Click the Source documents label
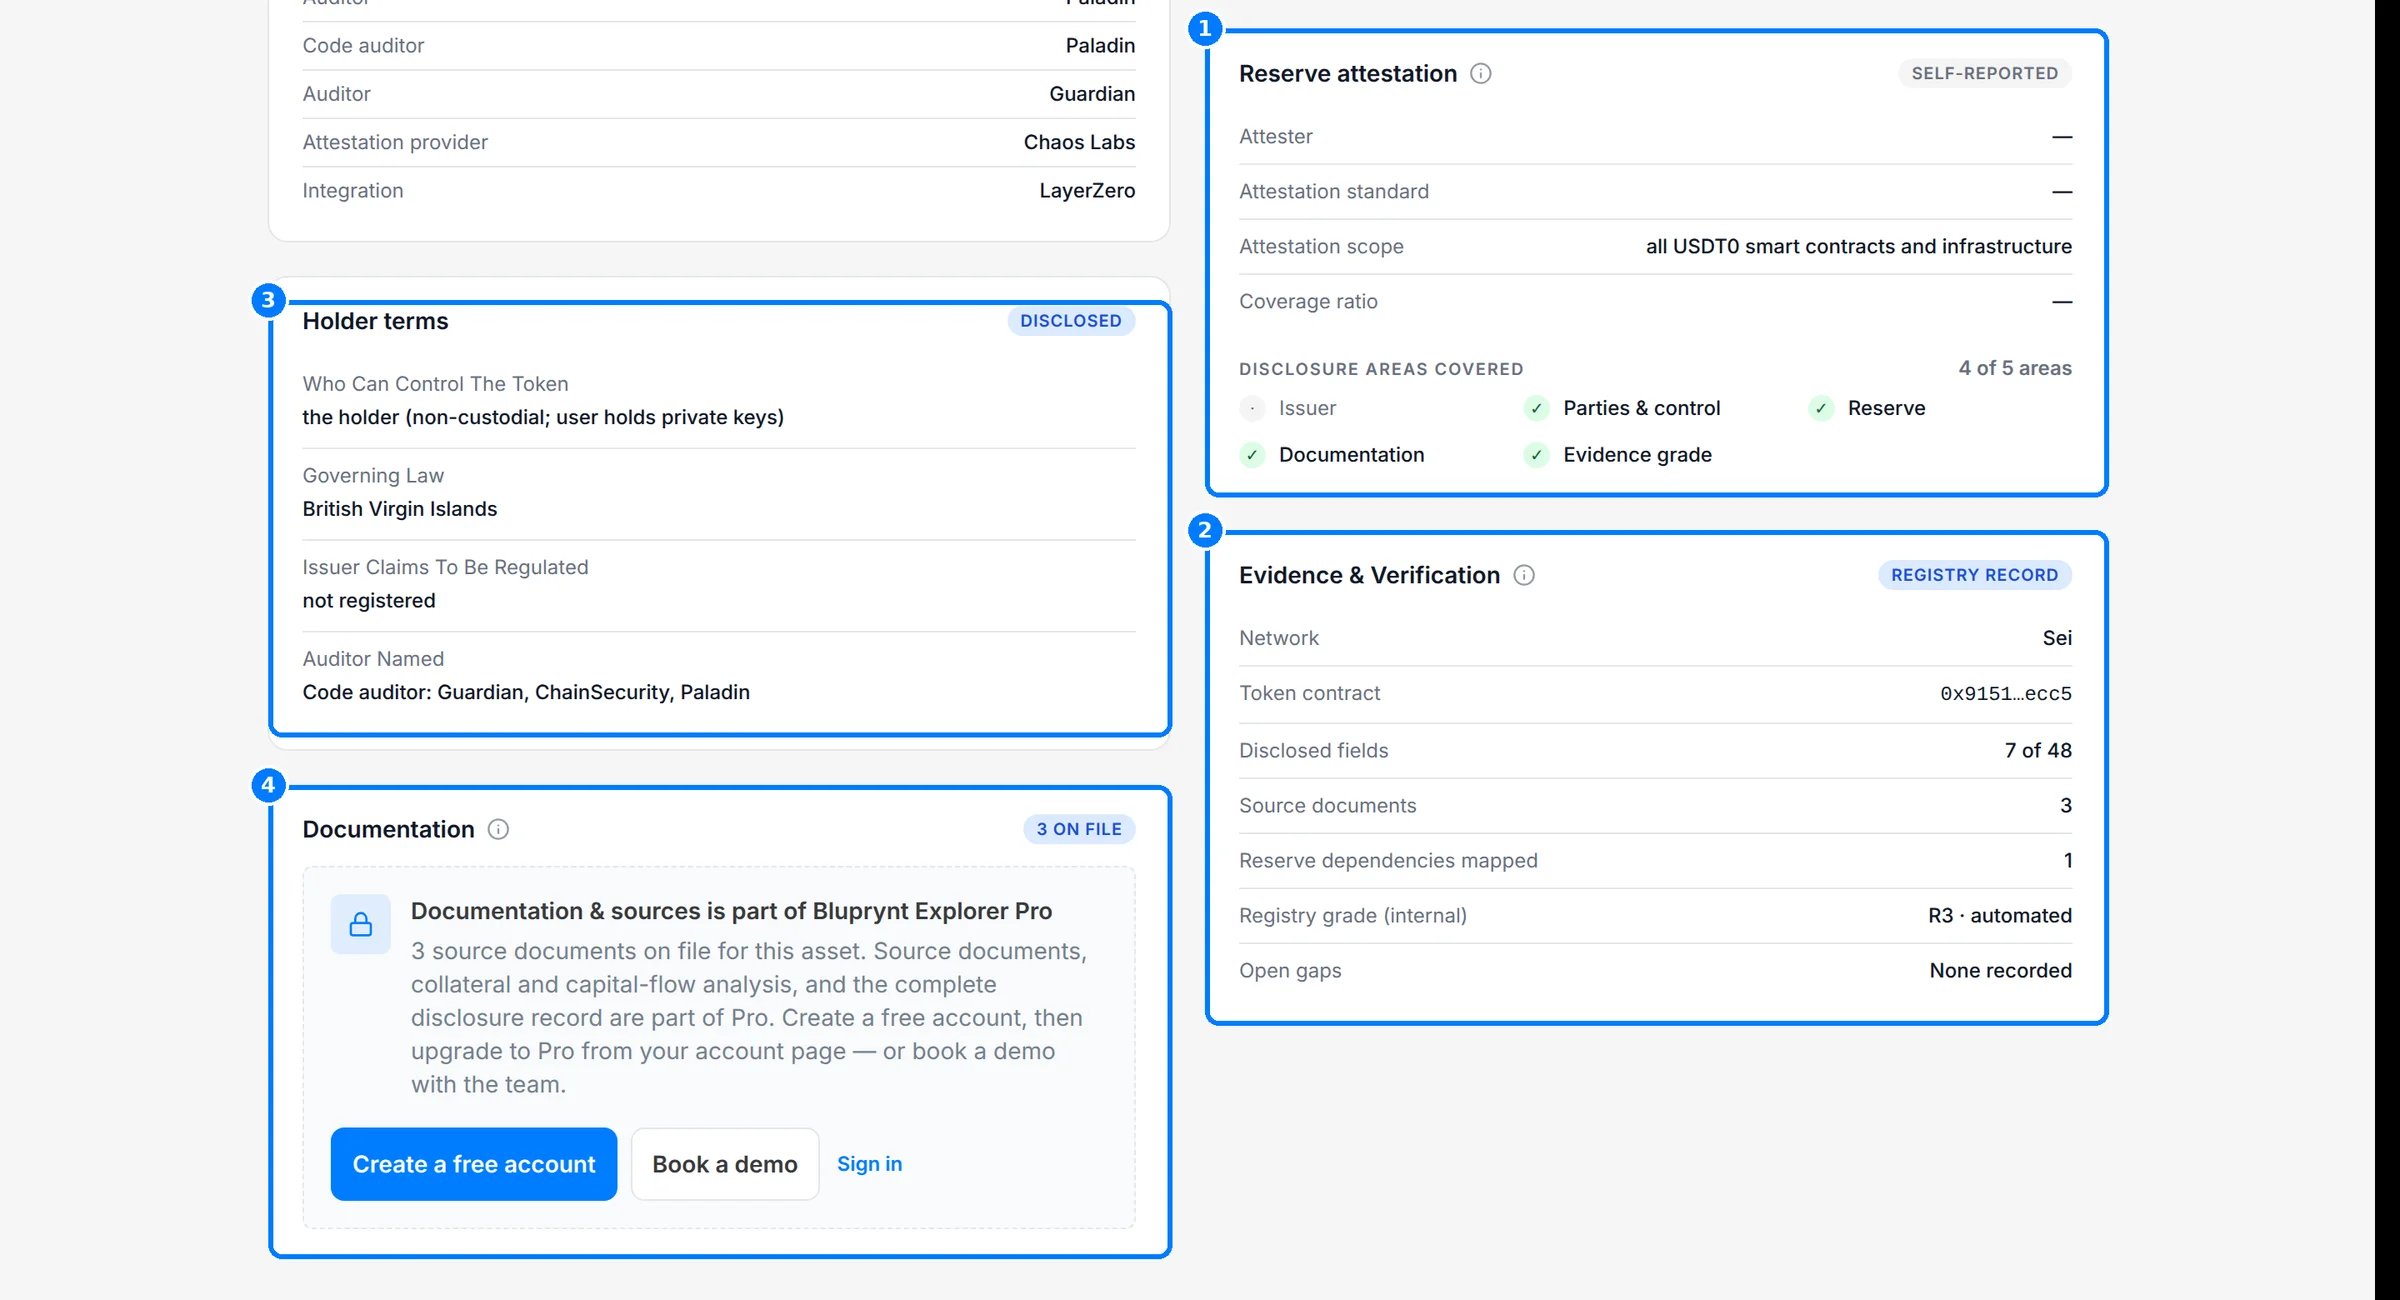2400x1300 pixels. [x=1327, y=805]
